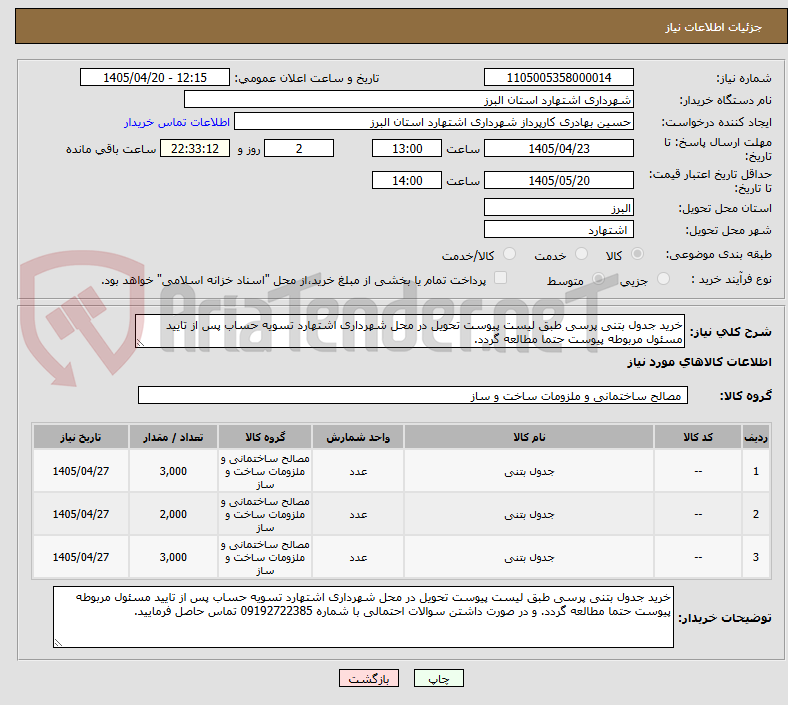The height and width of the screenshot is (705, 788).
Task: Click جدول بتنی in row 2
Action: [529, 515]
